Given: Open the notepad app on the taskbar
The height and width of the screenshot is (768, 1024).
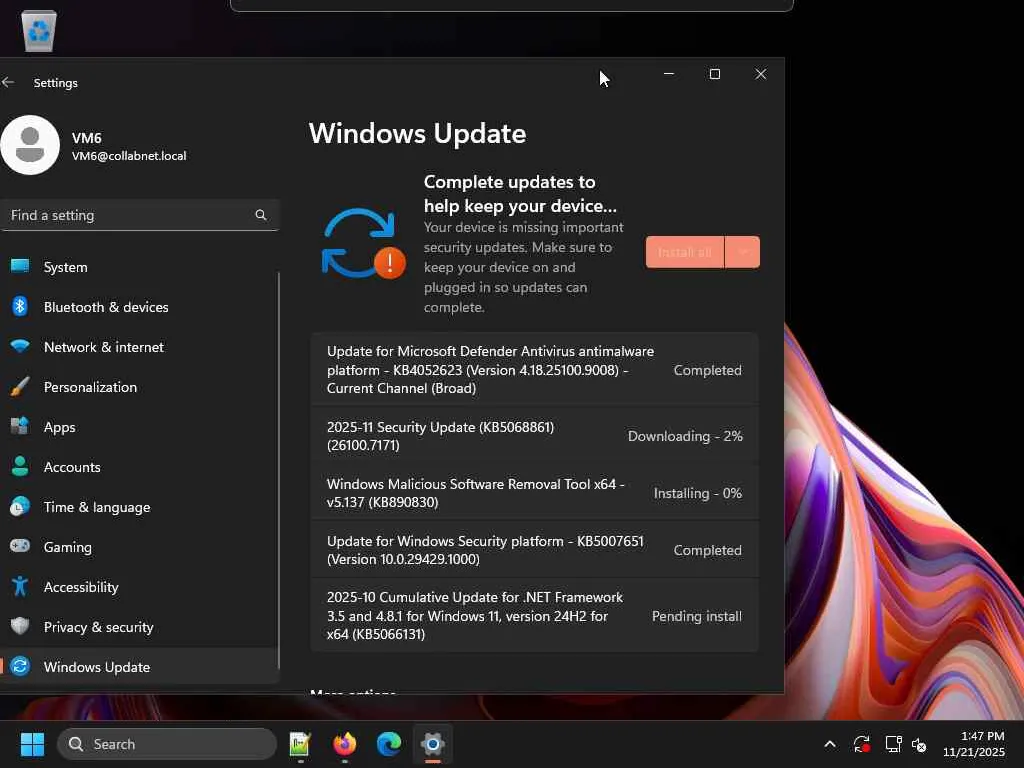Looking at the screenshot, I should click(300, 744).
